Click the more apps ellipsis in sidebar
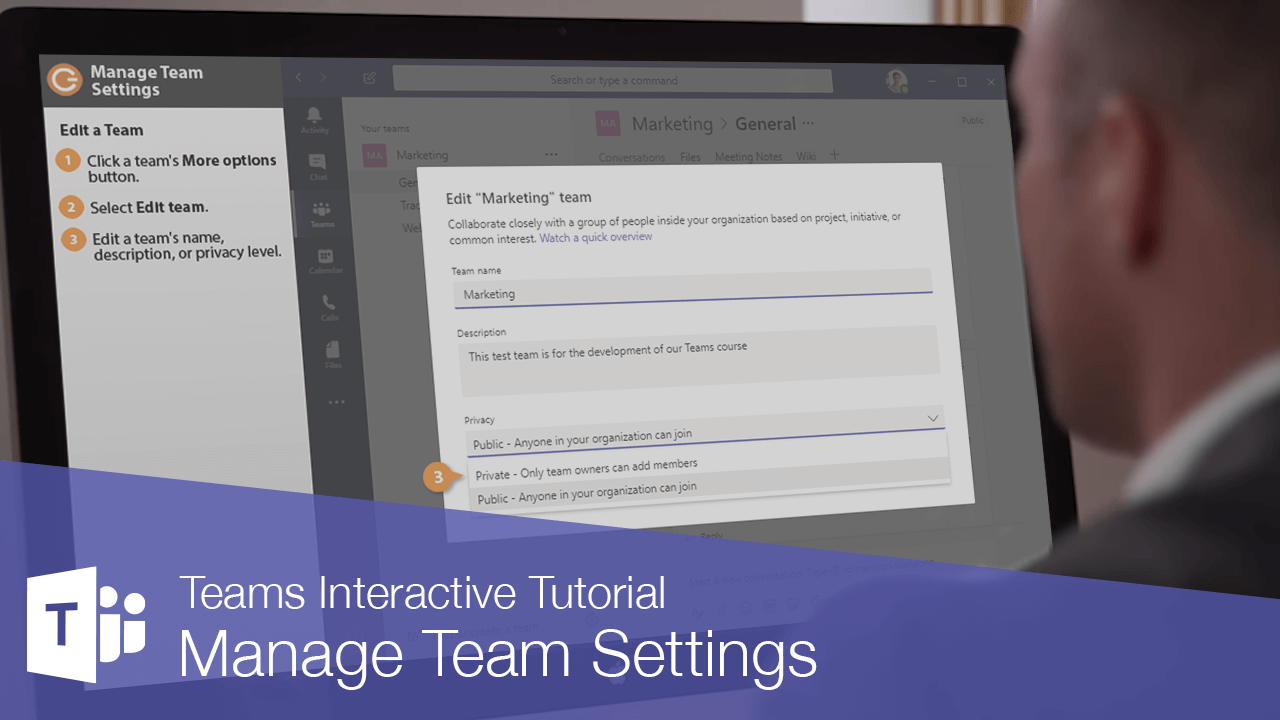Viewport: 1280px width, 720px height. click(x=337, y=400)
